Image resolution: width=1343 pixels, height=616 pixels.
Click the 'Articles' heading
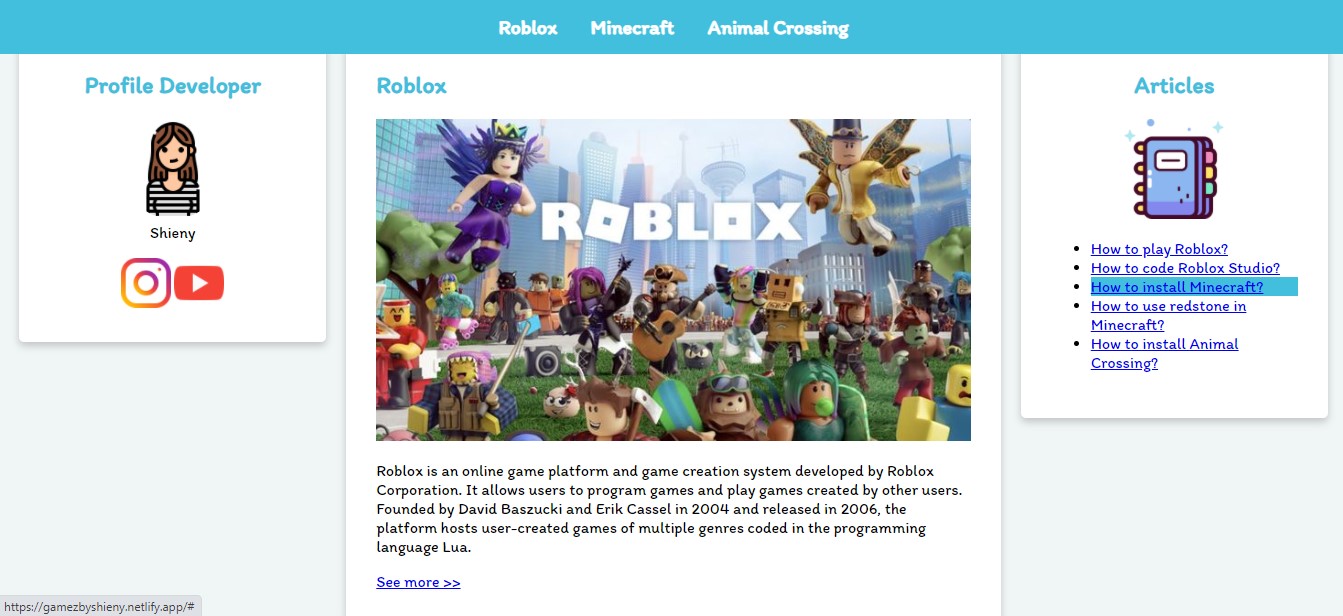[x=1174, y=86]
